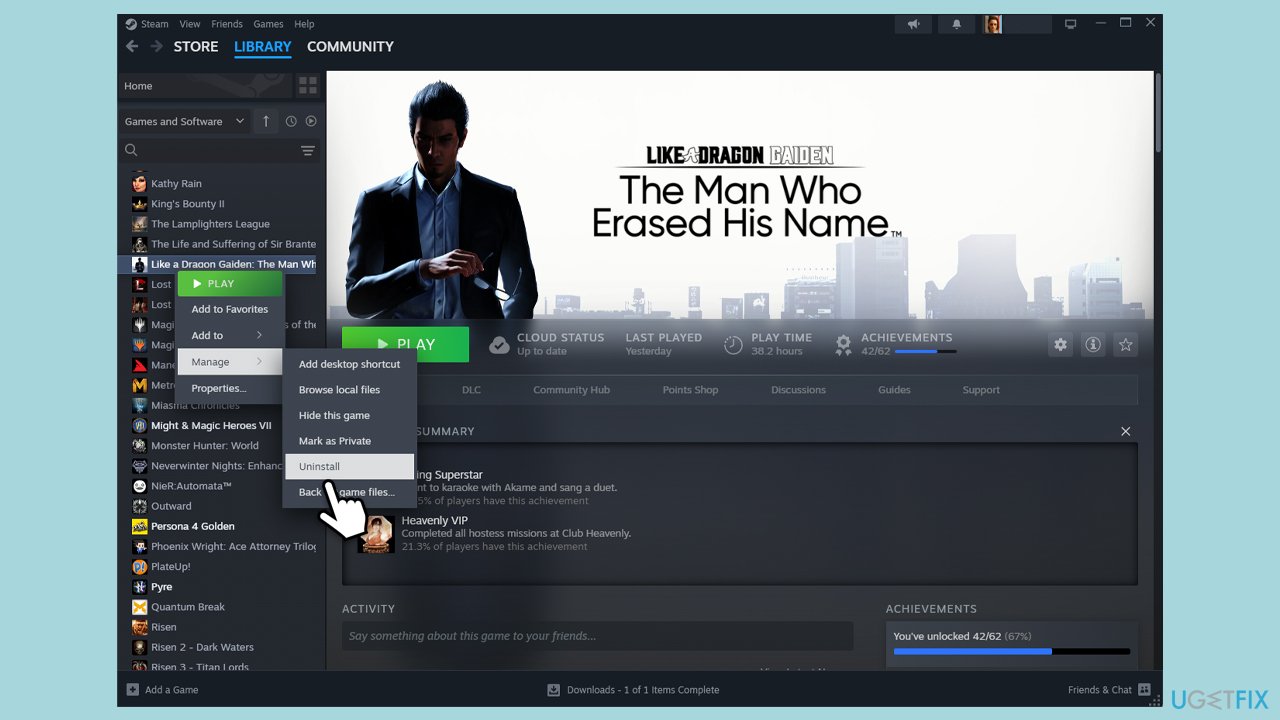
Task: Choose Browse local files
Action: point(349,390)
